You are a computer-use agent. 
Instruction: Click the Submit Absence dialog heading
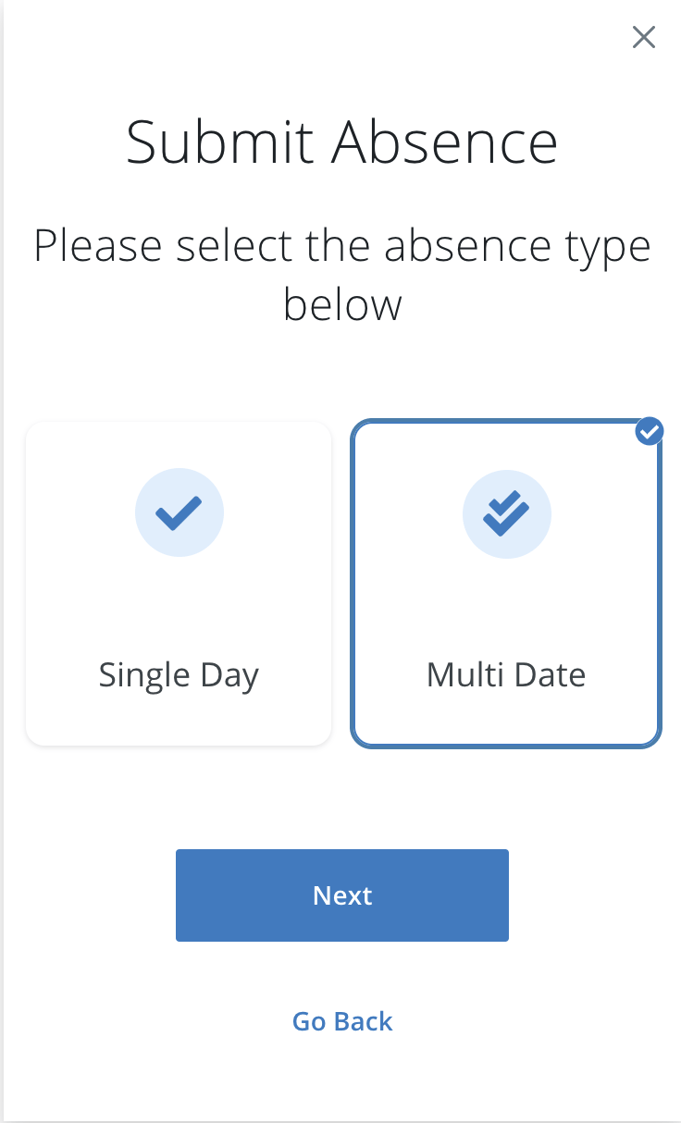342,141
